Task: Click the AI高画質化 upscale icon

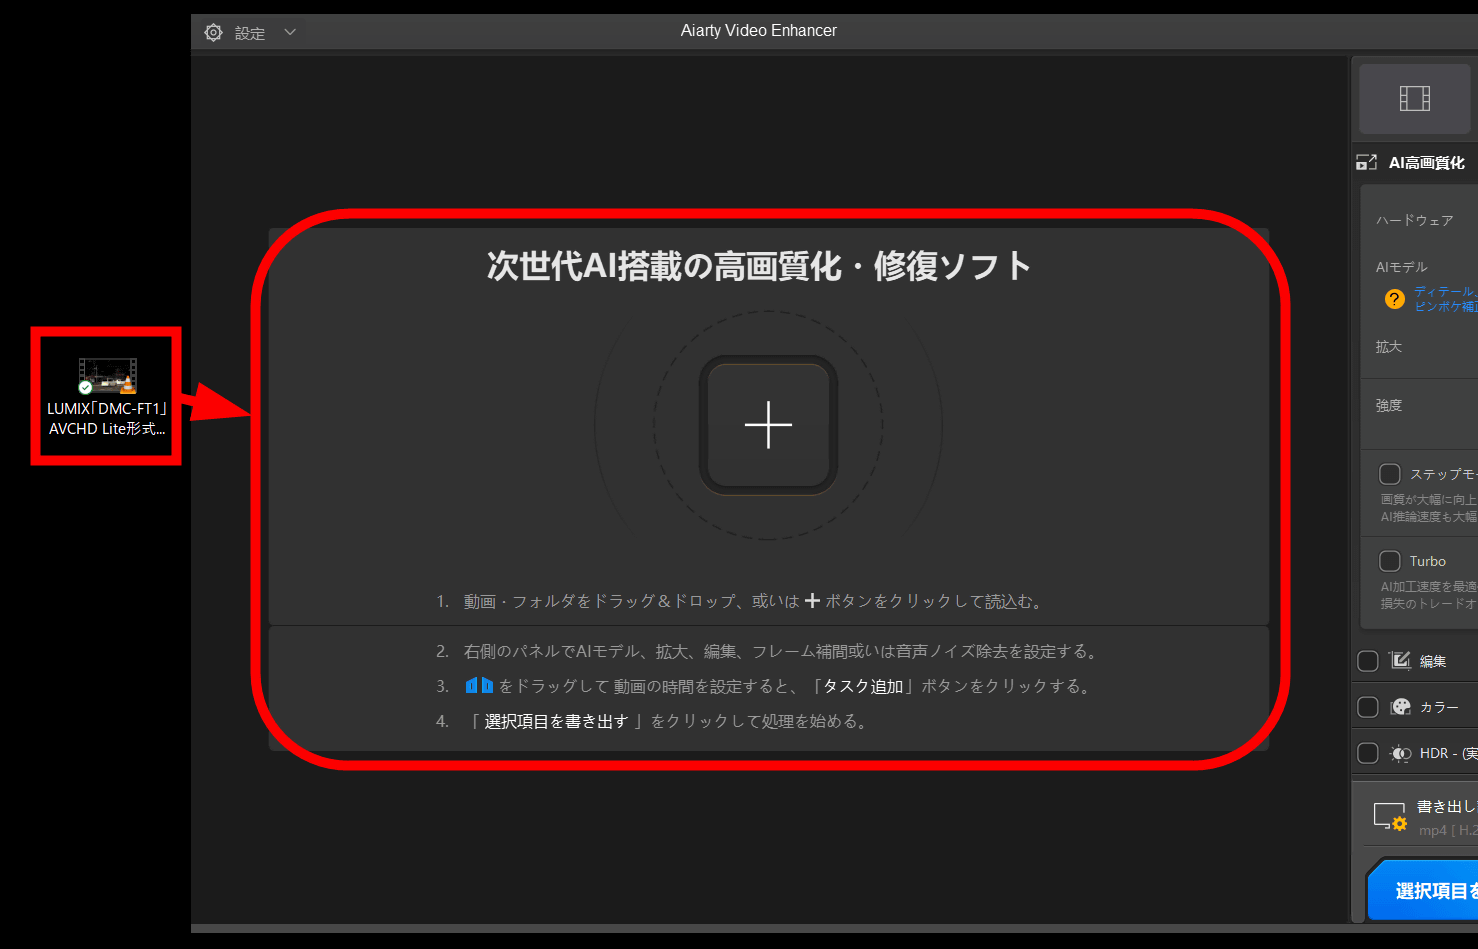Action: (1366, 162)
